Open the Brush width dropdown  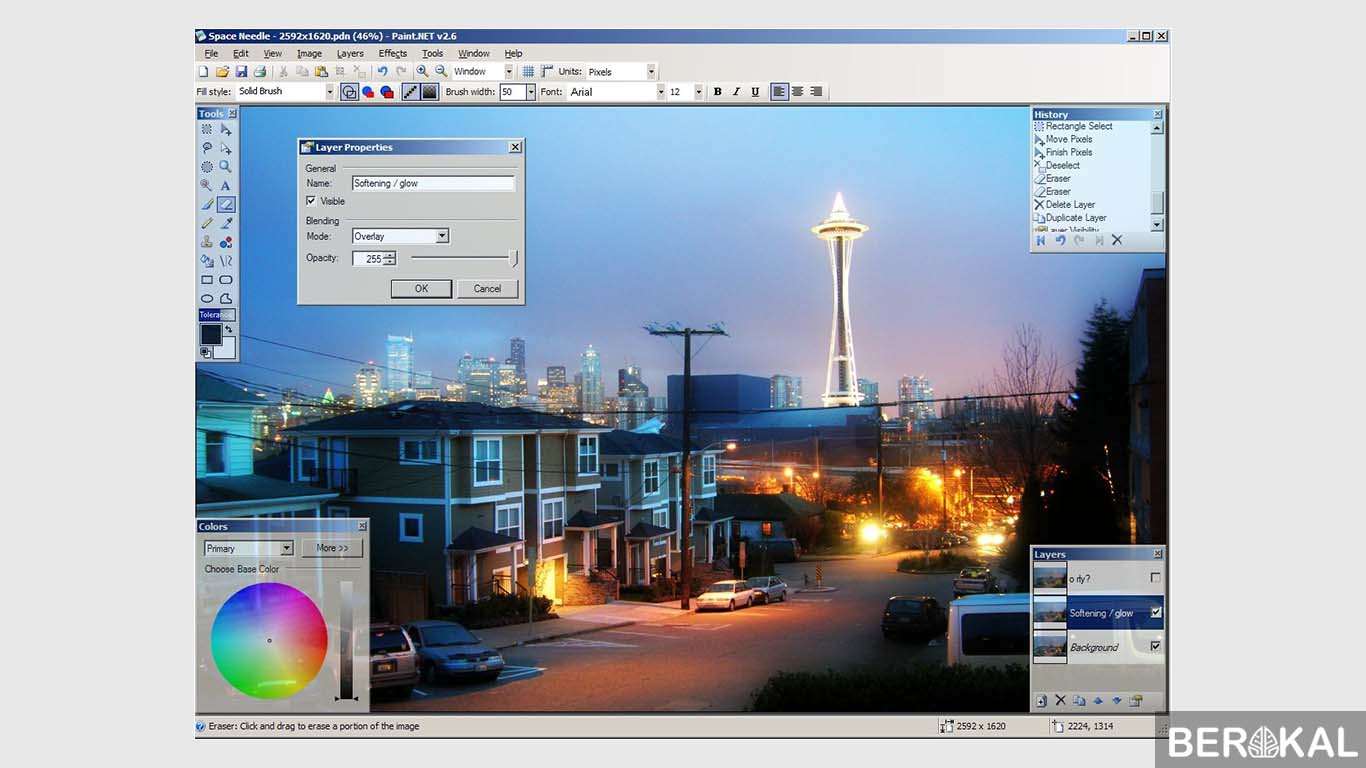coord(531,92)
